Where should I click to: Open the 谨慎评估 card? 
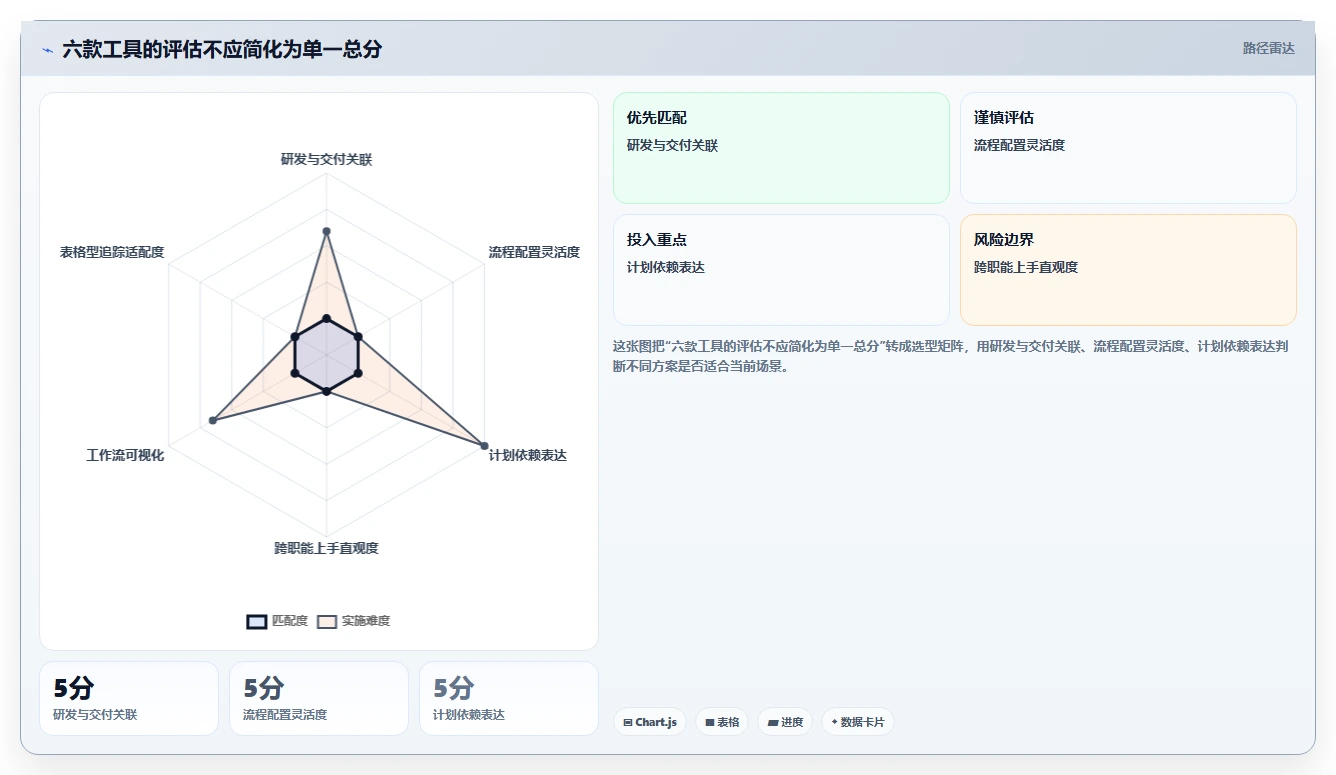coord(1128,148)
